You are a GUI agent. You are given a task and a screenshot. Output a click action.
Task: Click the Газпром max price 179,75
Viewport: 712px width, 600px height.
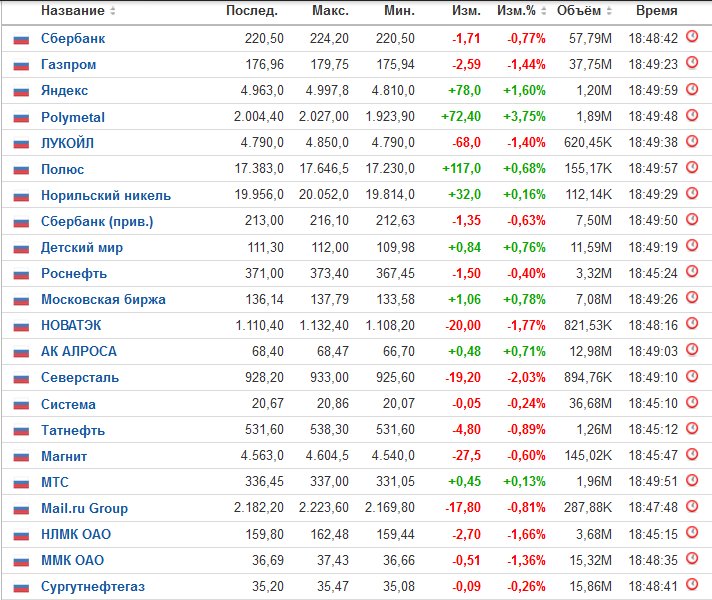(330, 64)
